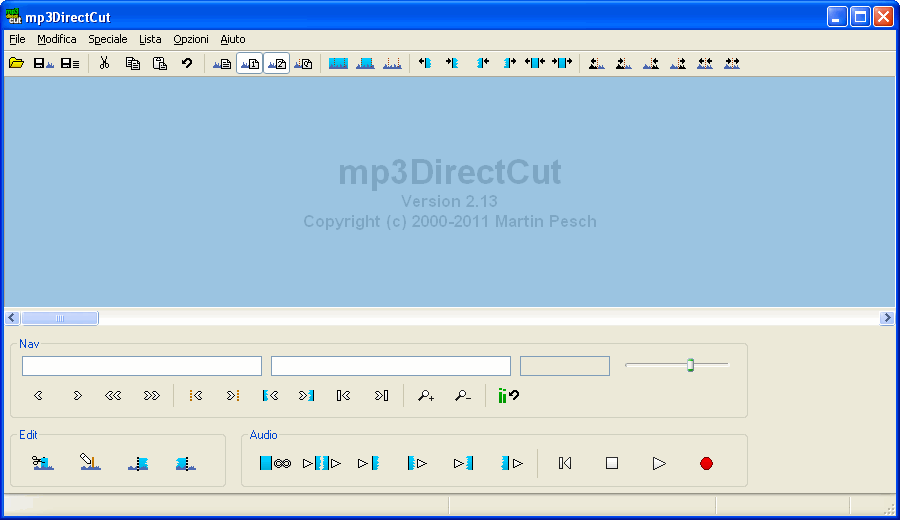The image size is (900, 520).
Task: Click the waveform with document page icon
Action: (222, 63)
